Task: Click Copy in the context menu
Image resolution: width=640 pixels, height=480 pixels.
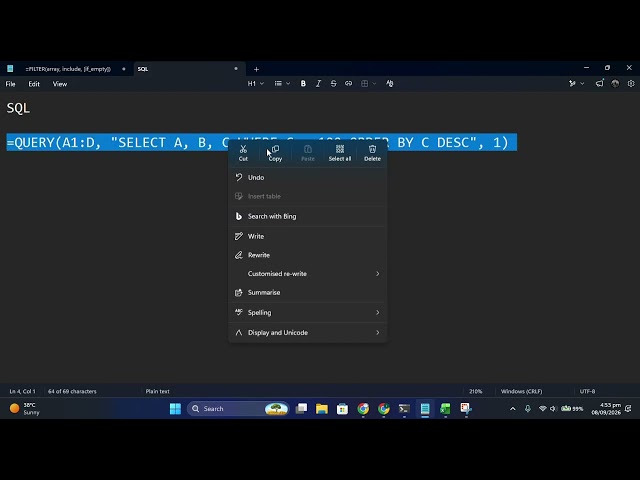Action: click(275, 153)
